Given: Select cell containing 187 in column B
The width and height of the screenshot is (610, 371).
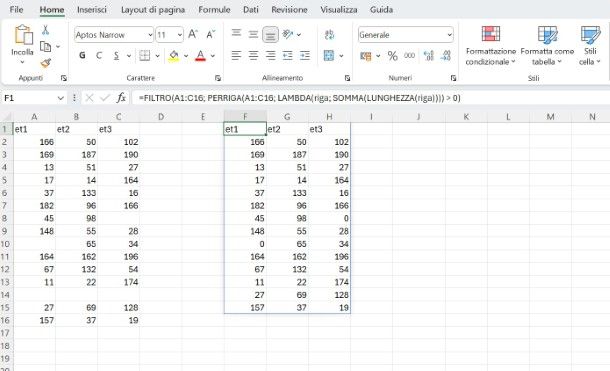Looking at the screenshot, I should tap(76, 155).
